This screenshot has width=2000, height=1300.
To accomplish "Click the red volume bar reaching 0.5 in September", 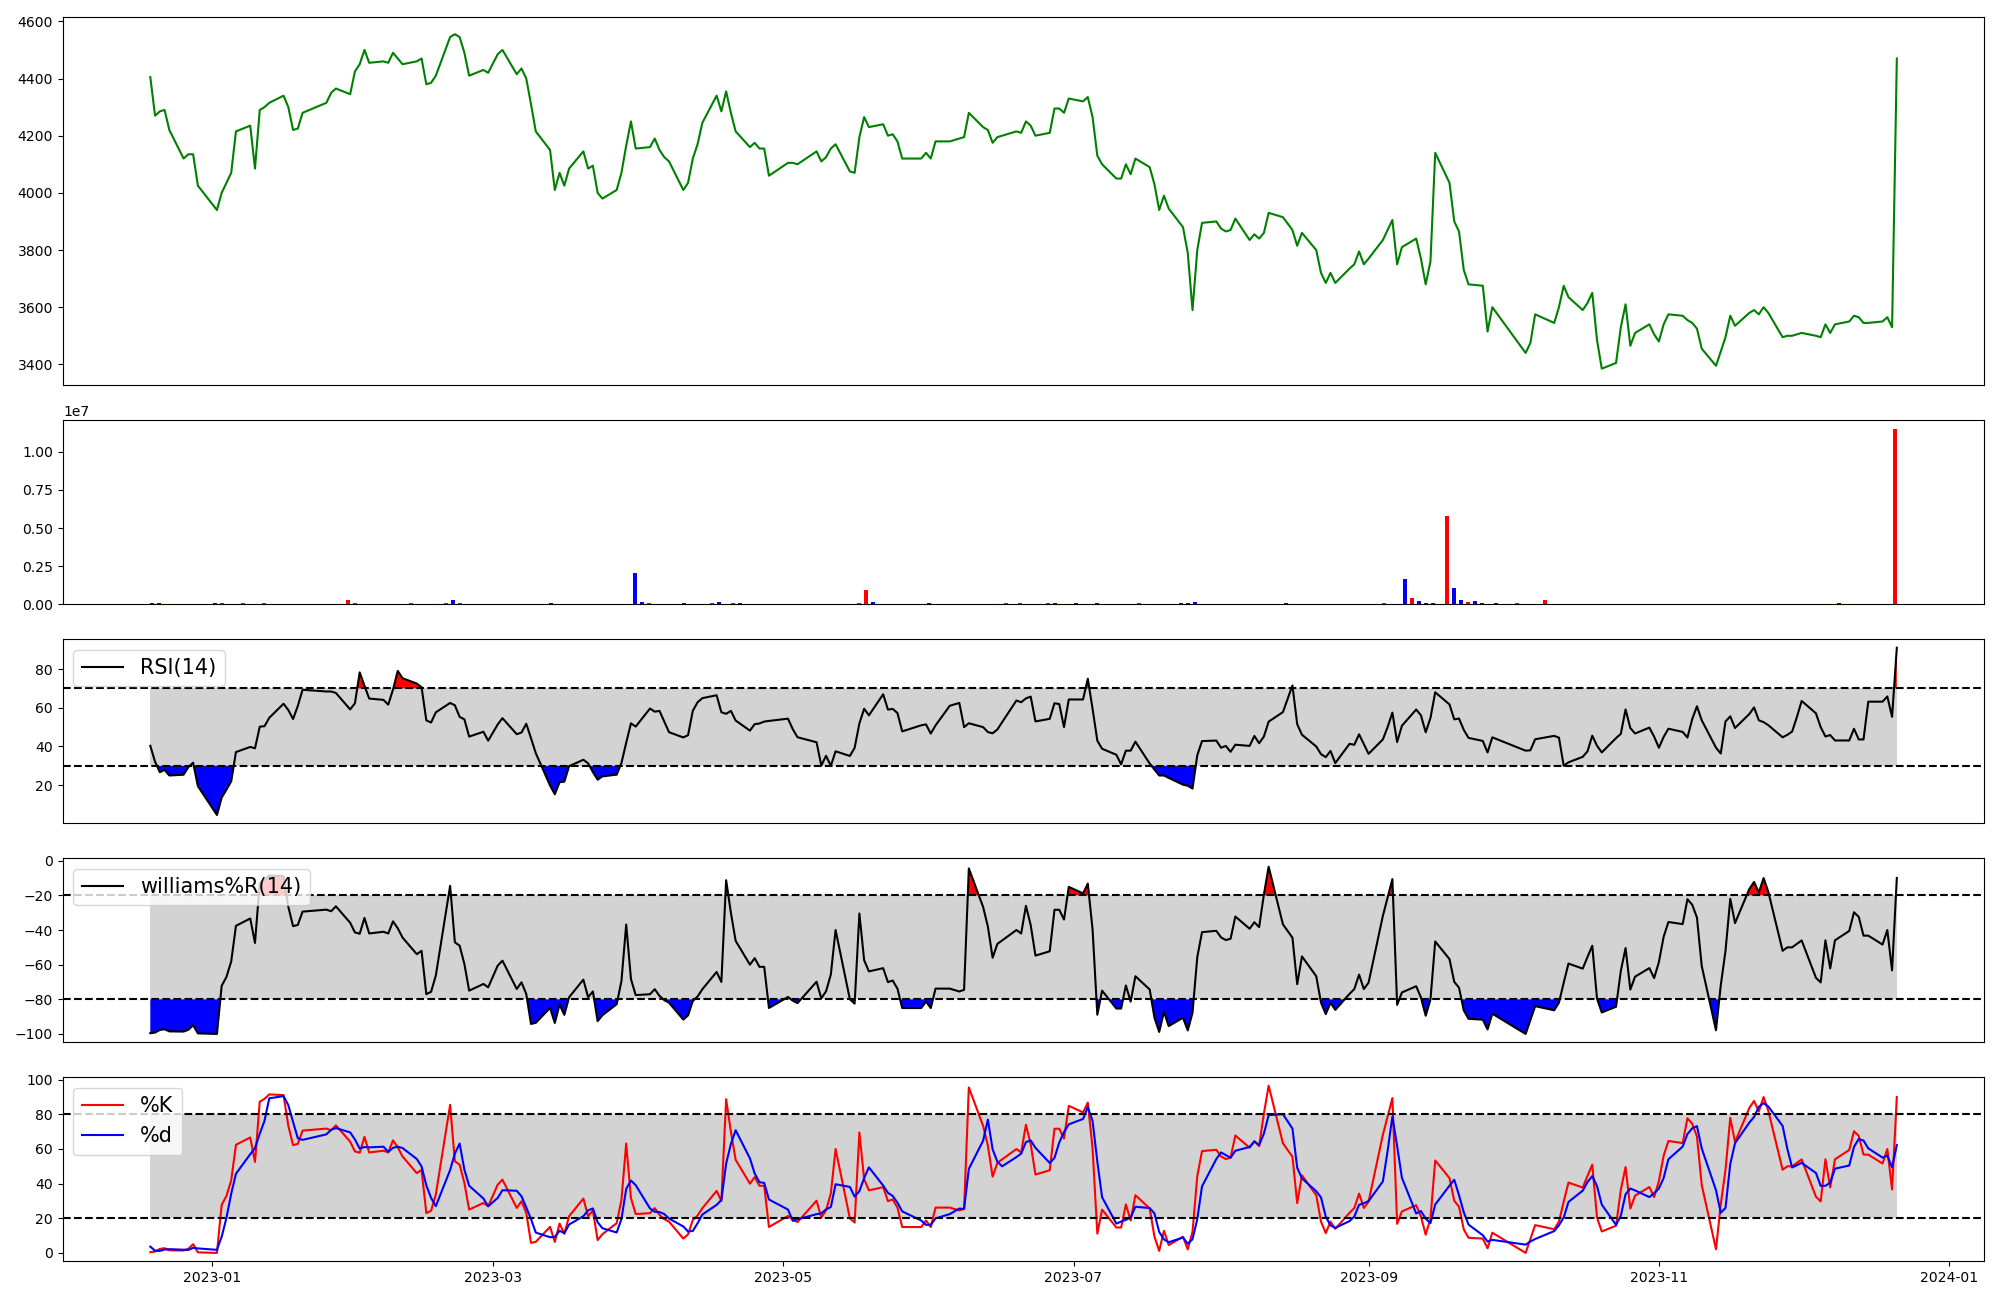I will click(x=1447, y=560).
